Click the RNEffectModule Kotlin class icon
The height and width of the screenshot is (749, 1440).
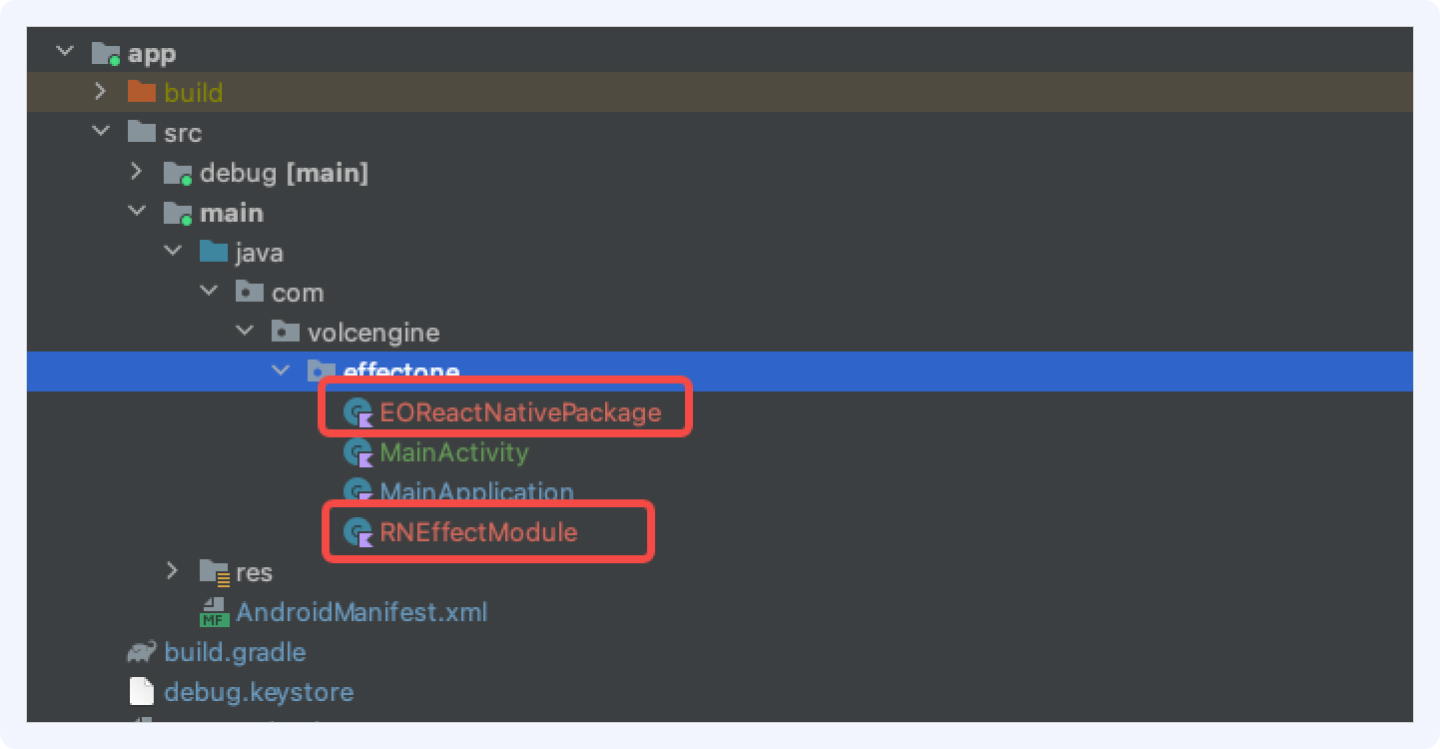click(x=358, y=532)
